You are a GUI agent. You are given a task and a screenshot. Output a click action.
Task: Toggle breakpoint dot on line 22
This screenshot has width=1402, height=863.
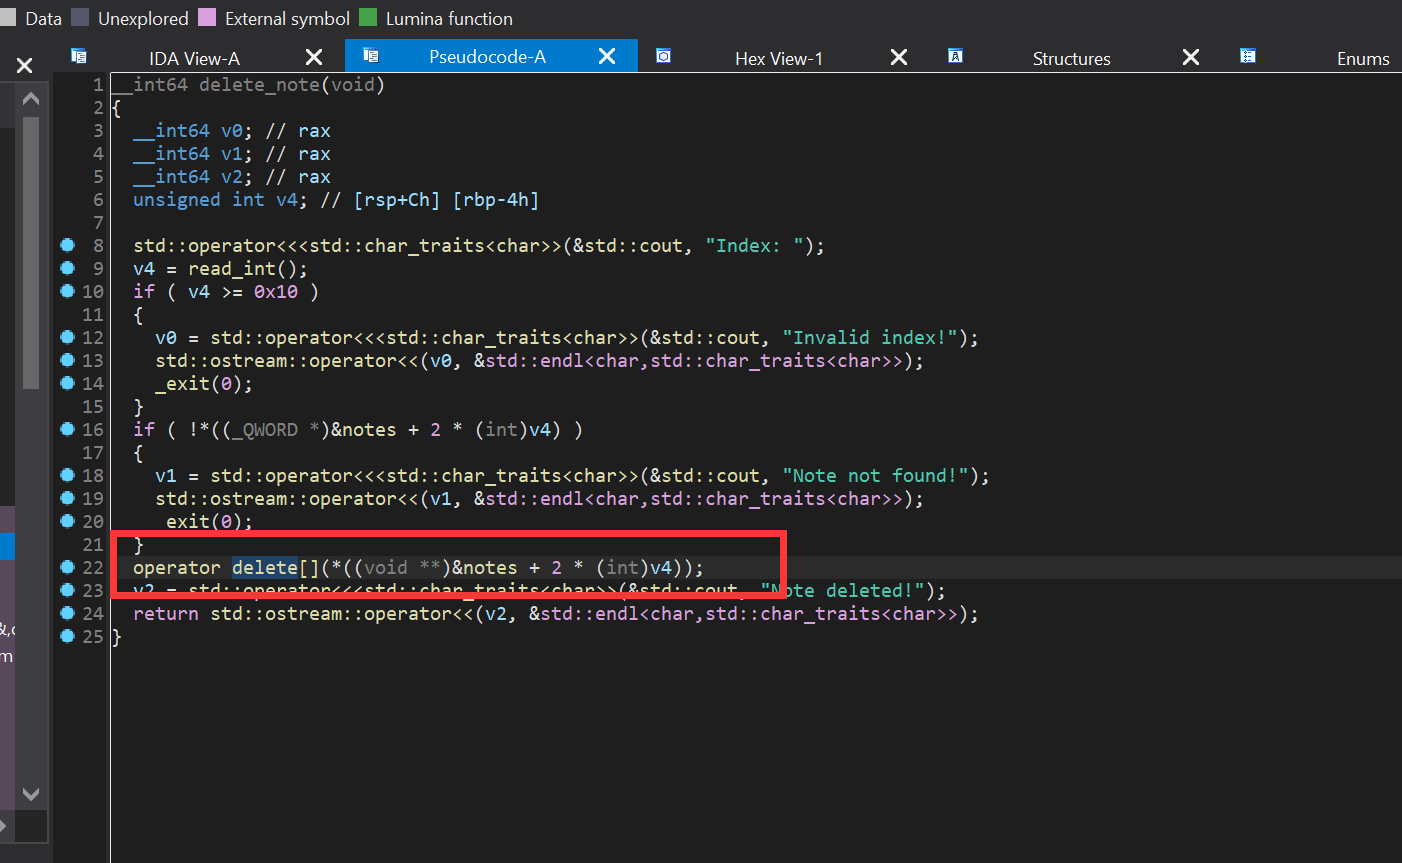pos(67,567)
